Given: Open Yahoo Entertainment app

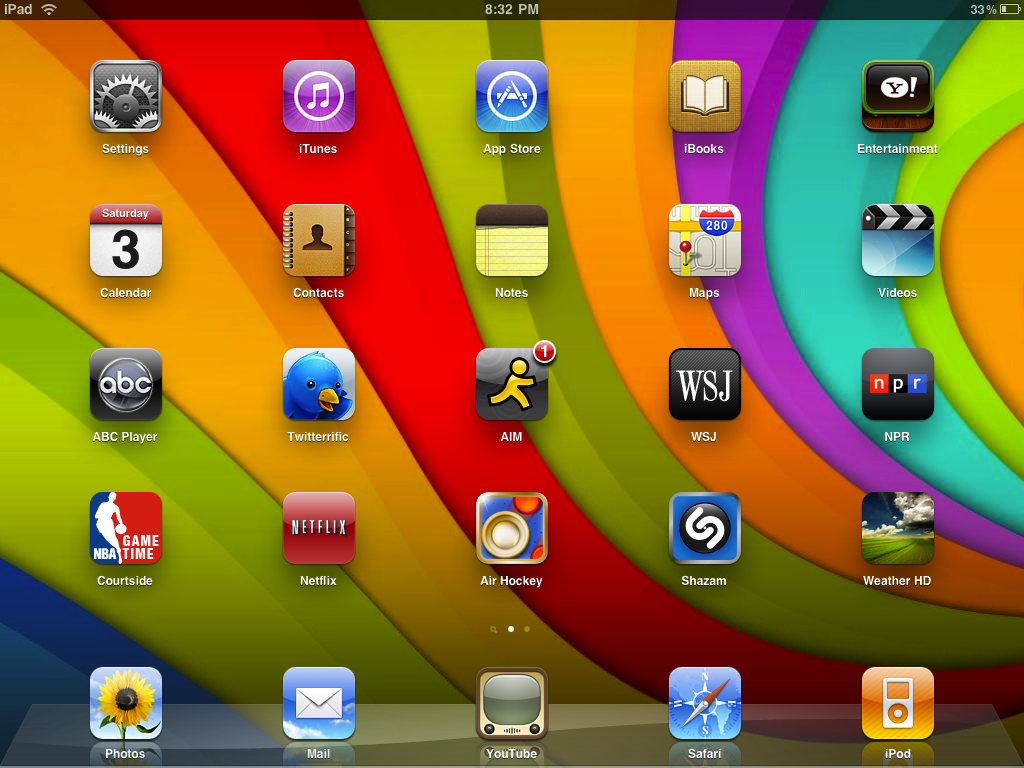Looking at the screenshot, I should coord(898,97).
